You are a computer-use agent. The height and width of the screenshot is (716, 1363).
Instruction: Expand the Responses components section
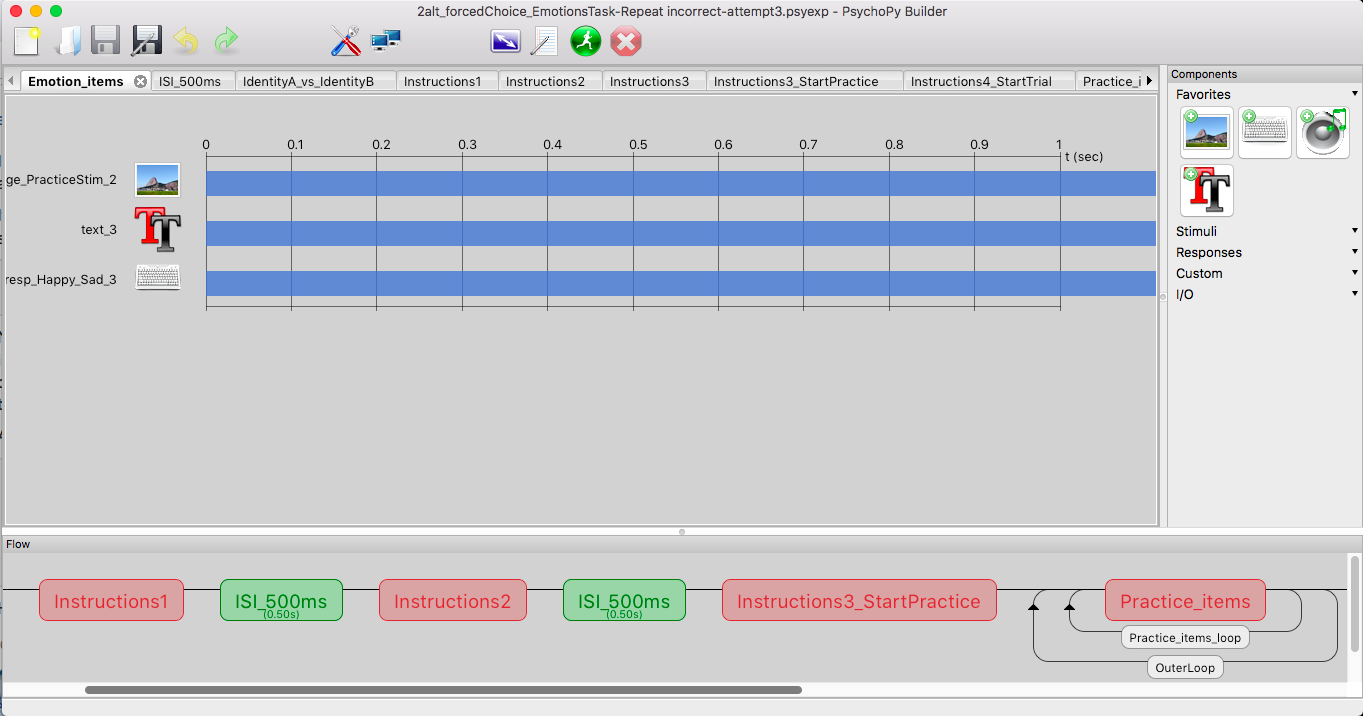pyautogui.click(x=1267, y=252)
